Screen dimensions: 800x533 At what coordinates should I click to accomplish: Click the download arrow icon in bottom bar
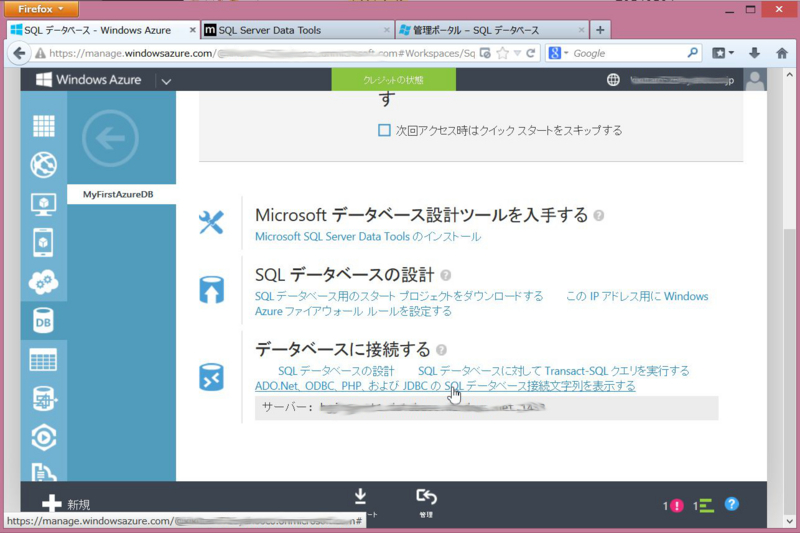pos(360,496)
